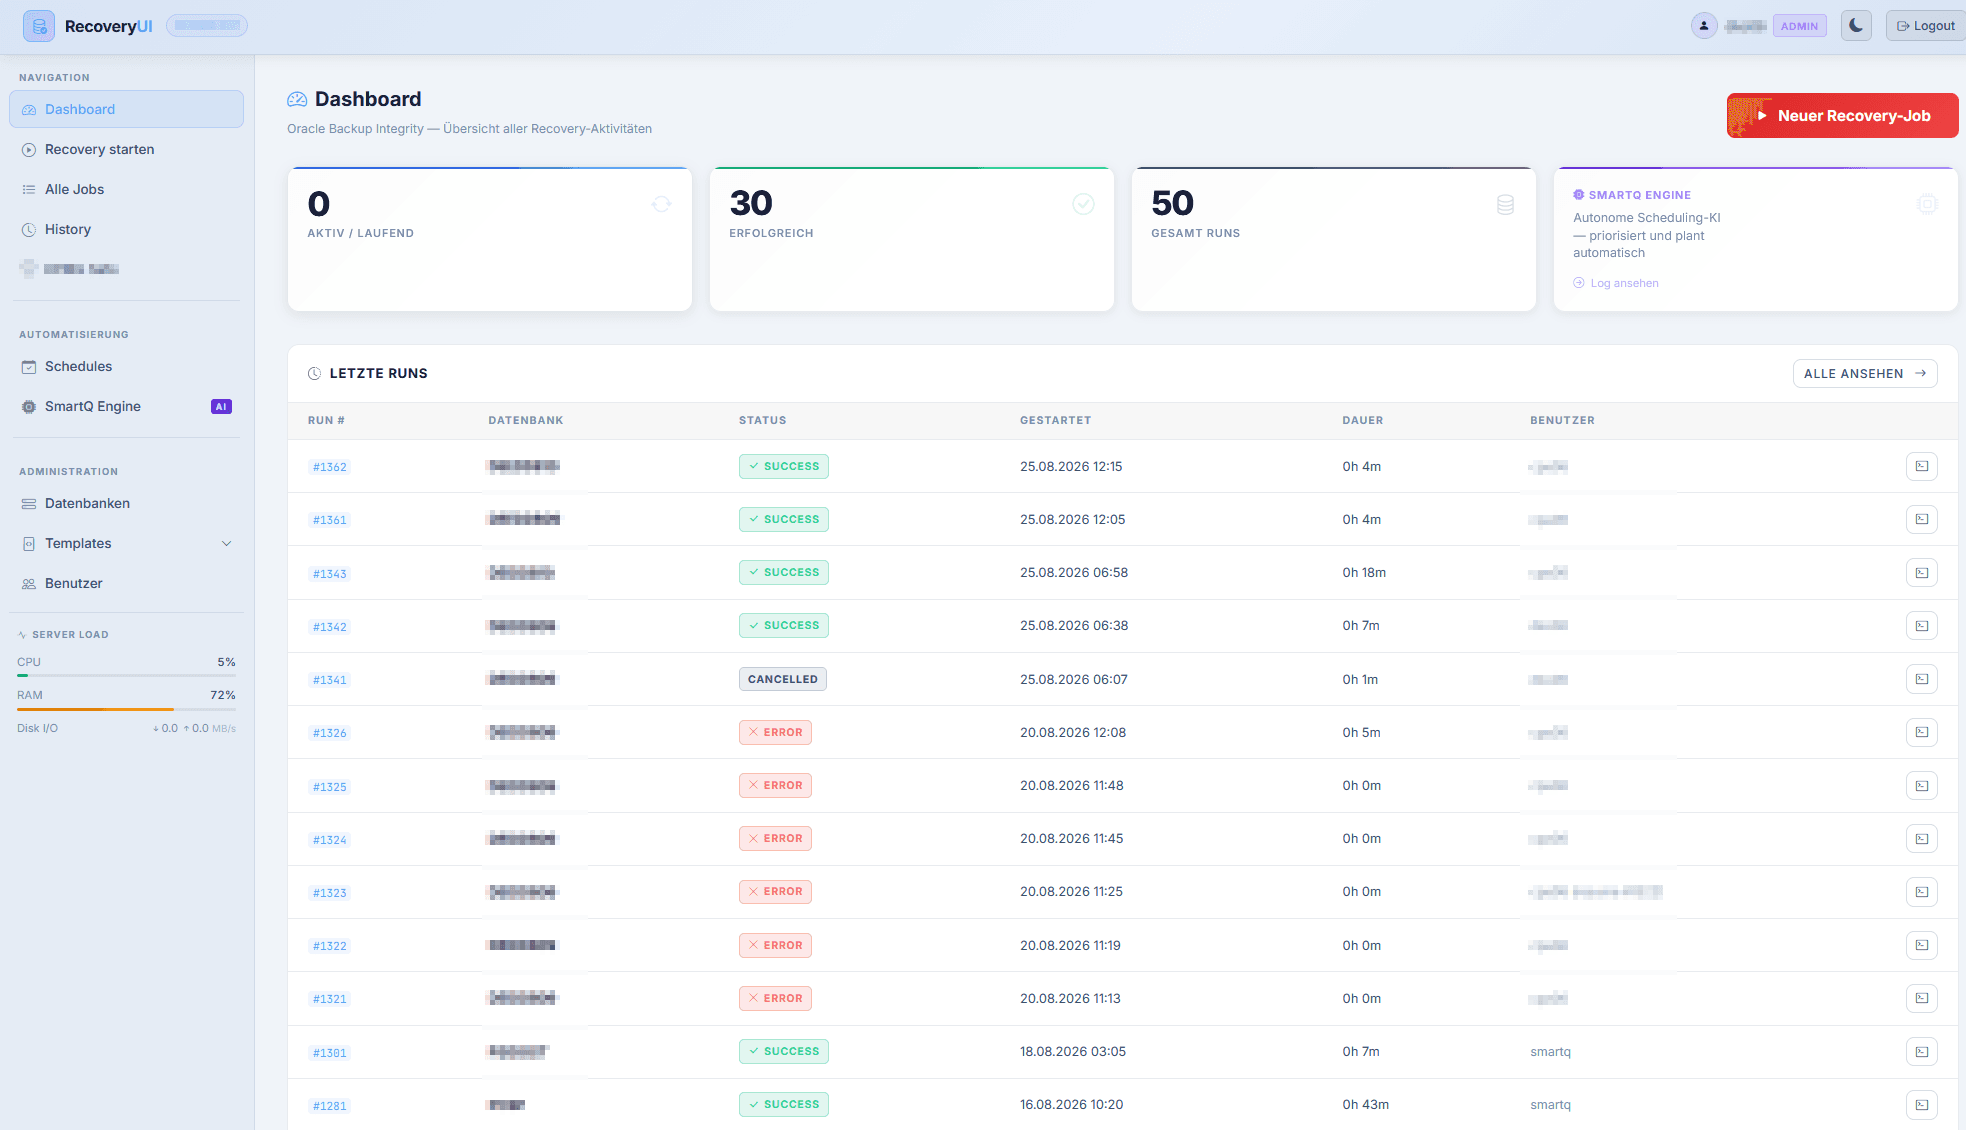Open log icon for run #1361
The height and width of the screenshot is (1130, 1966).
click(1921, 519)
